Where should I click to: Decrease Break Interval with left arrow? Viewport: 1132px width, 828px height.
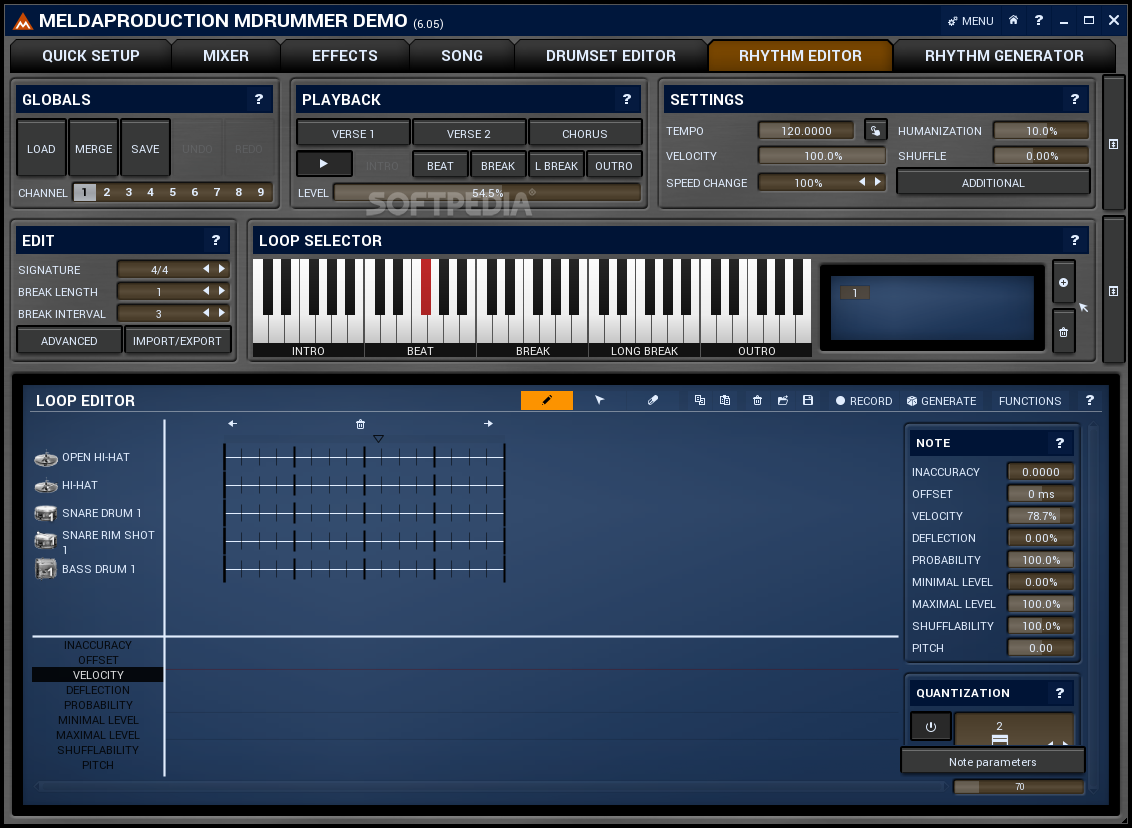click(206, 313)
